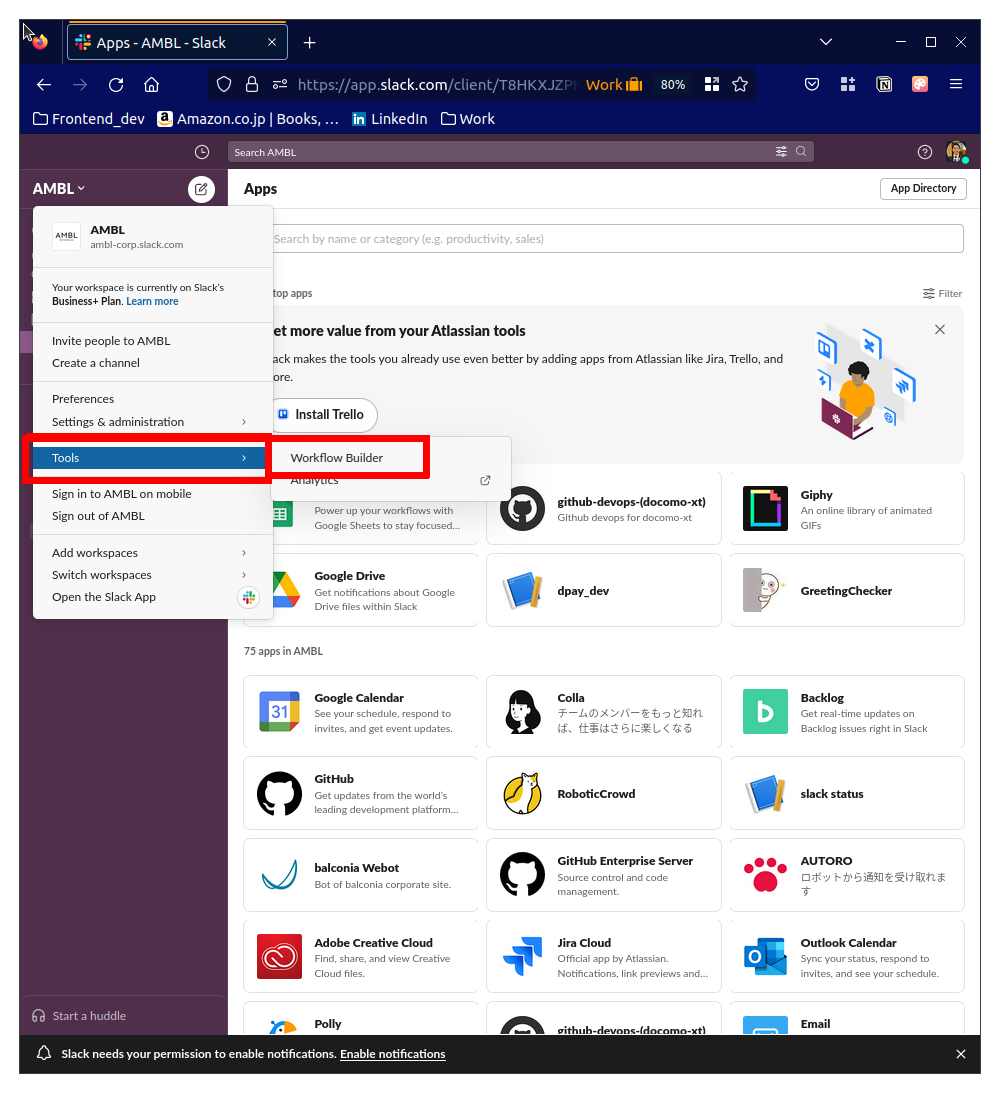Select Preferences in workspace menu
The height and width of the screenshot is (1093, 1000).
83,399
